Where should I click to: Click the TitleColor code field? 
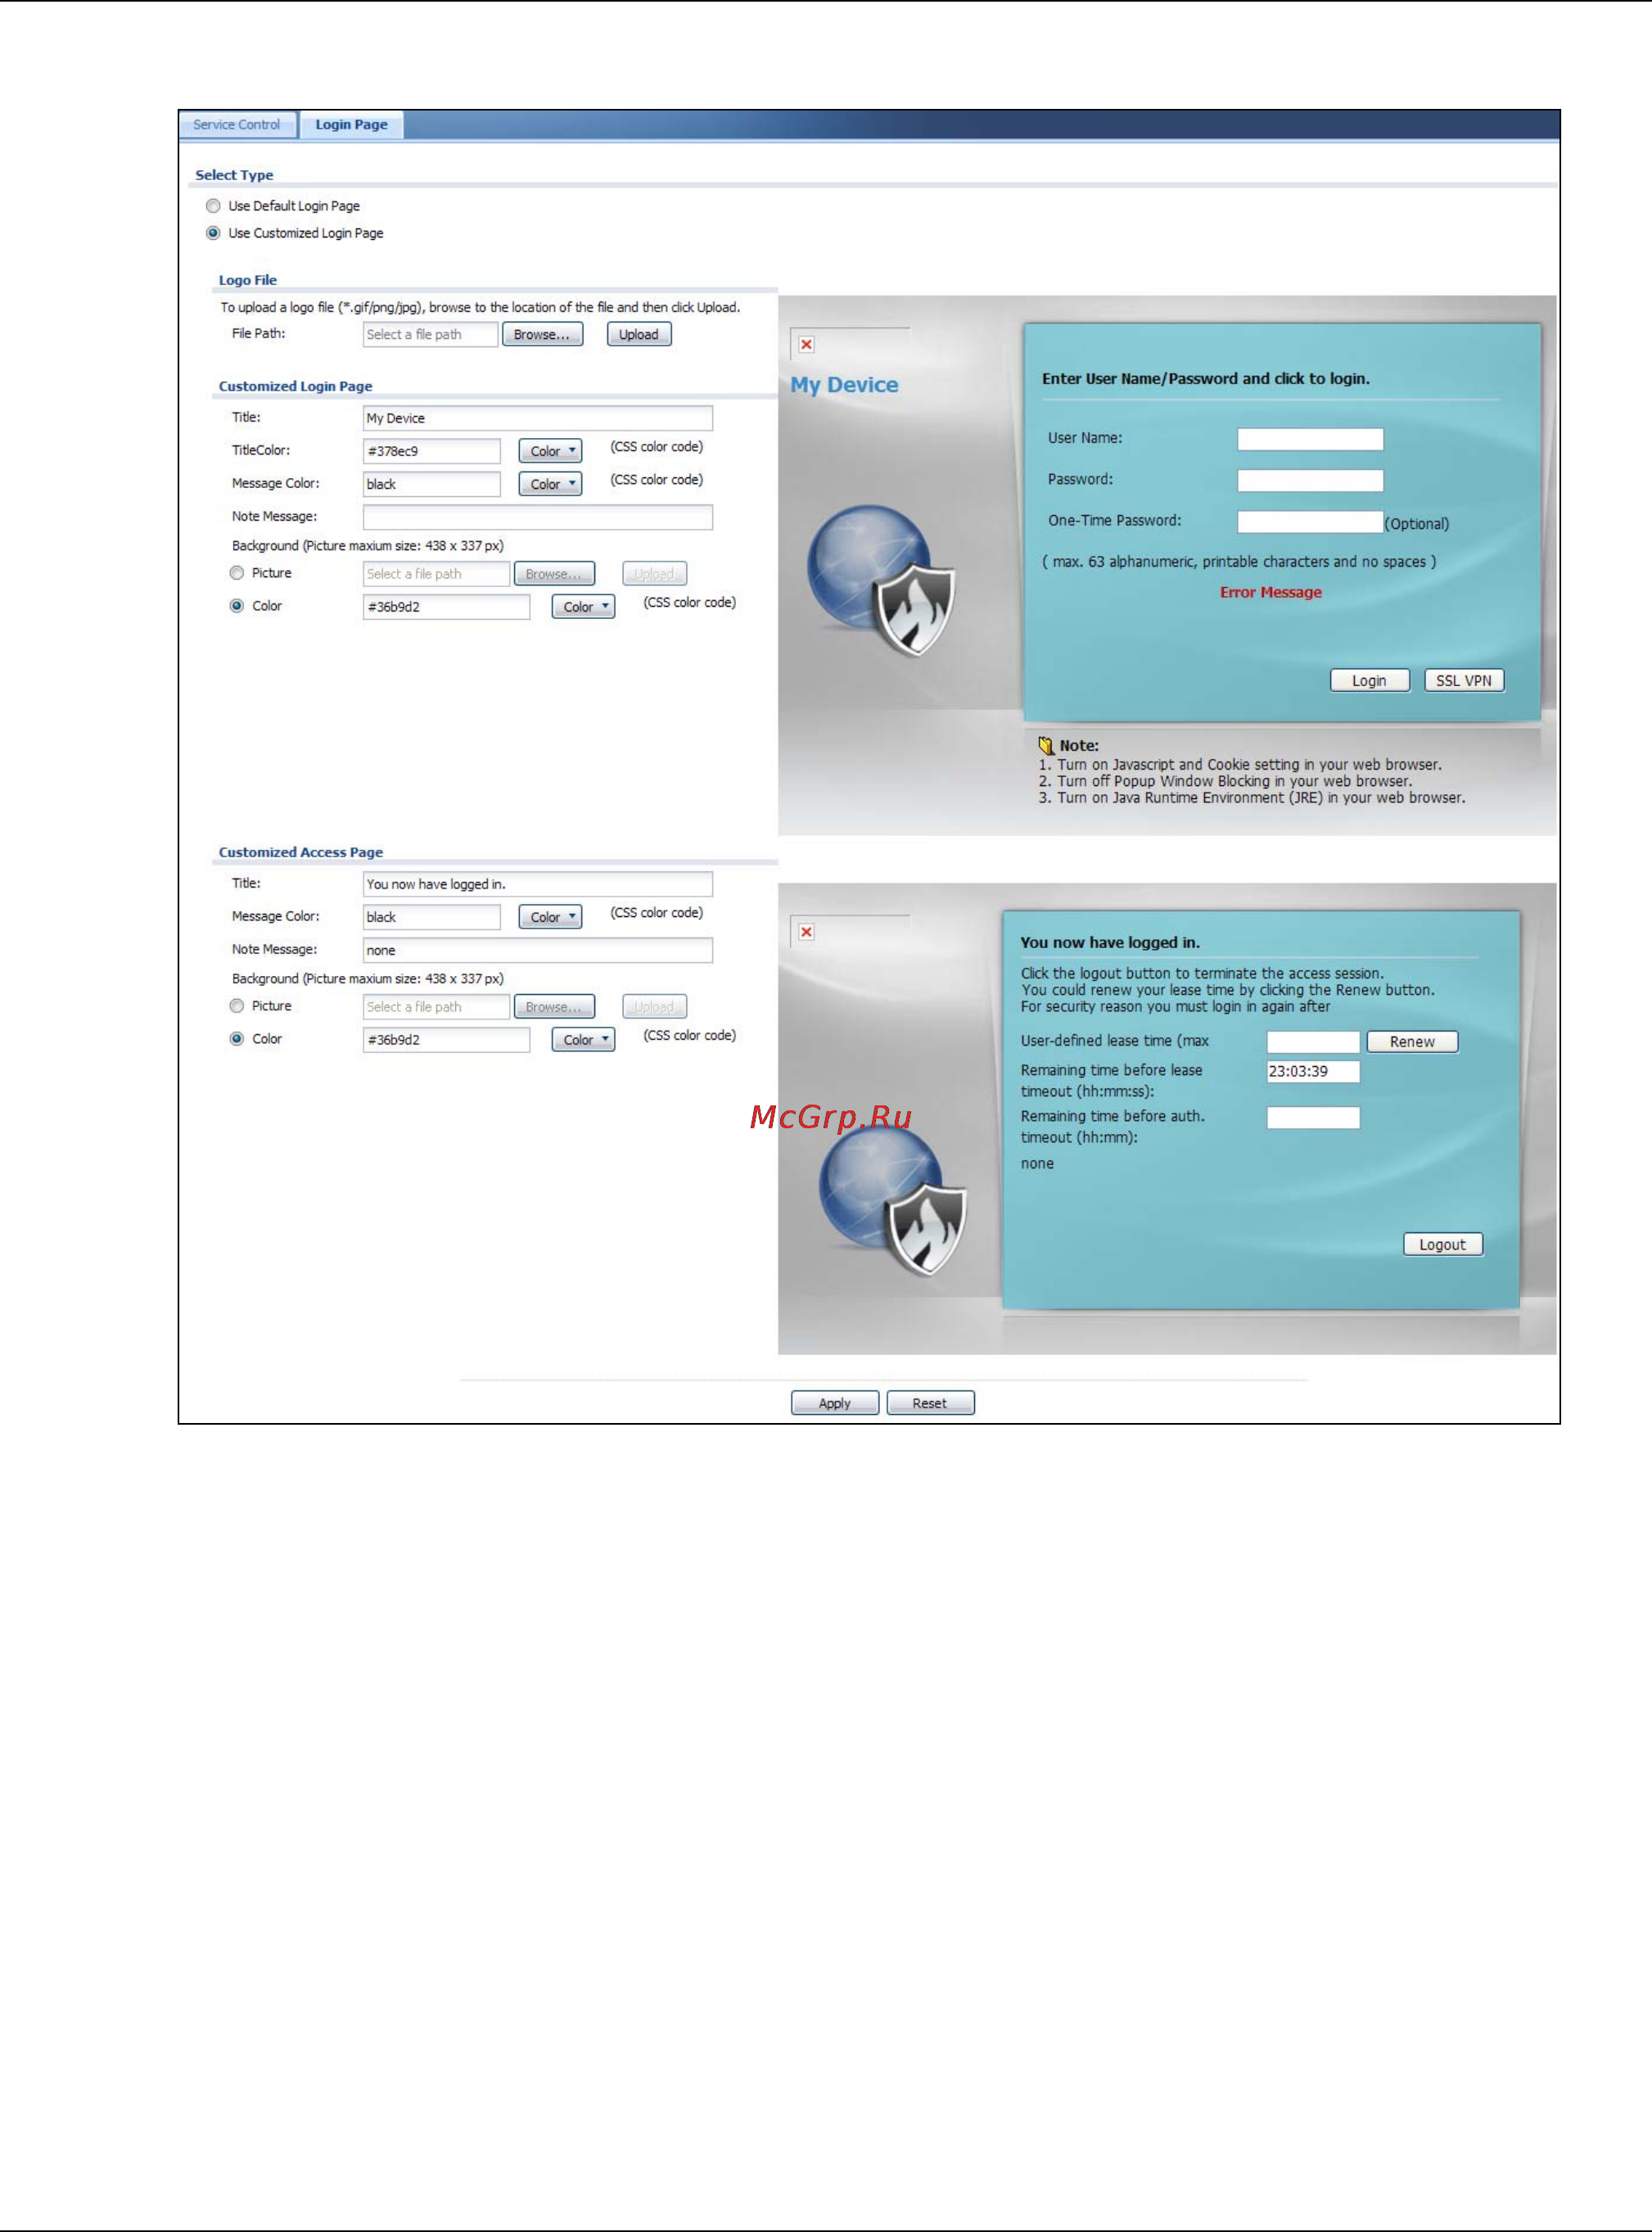[432, 451]
